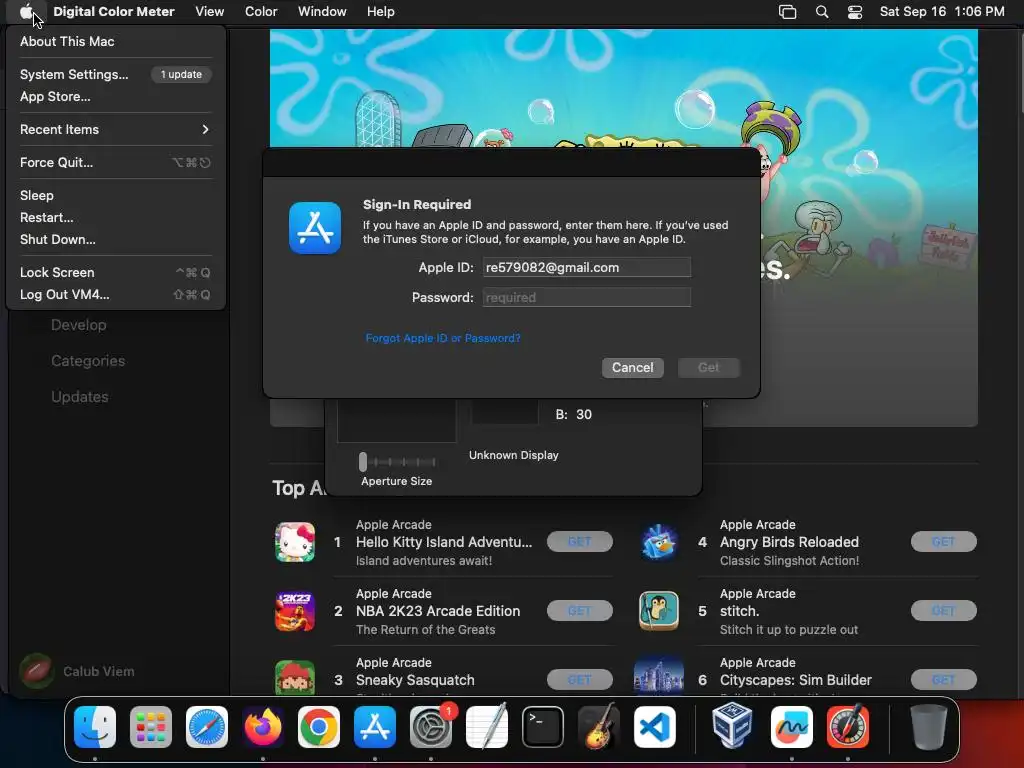Open the Apple menu icon
Screen dimensions: 1024x768
26,12
